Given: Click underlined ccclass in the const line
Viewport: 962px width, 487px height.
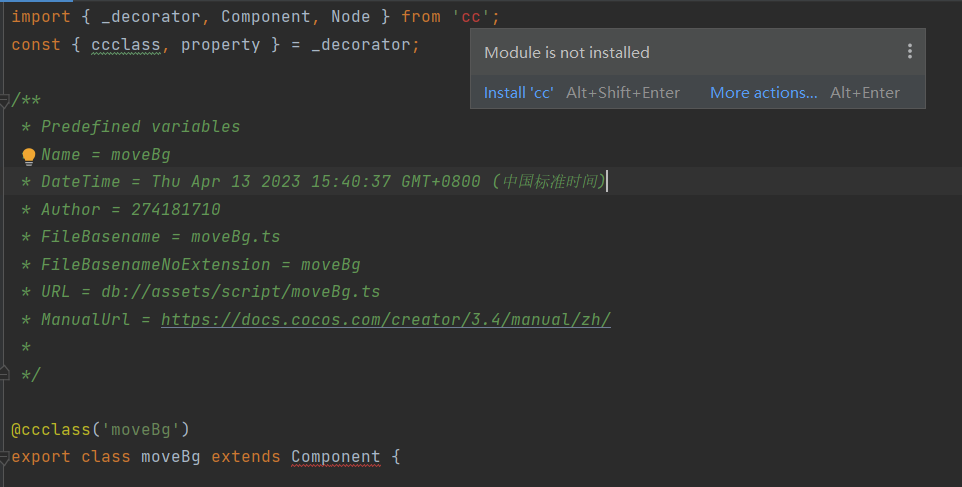Looking at the screenshot, I should coord(126,45).
